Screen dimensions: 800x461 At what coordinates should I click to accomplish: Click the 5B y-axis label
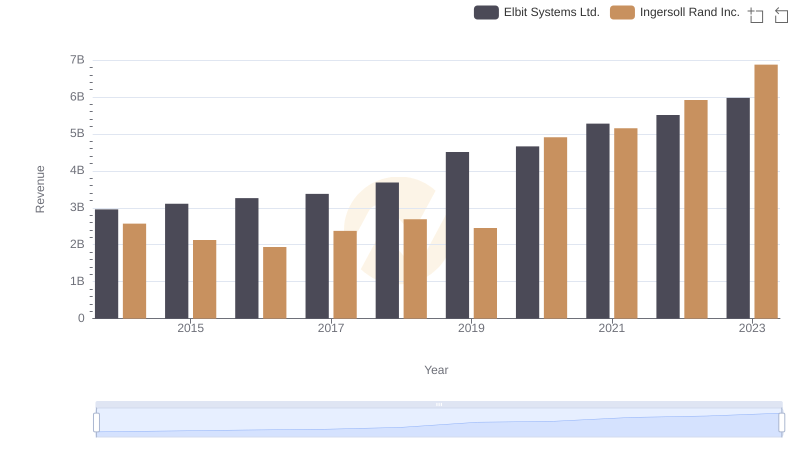[x=77, y=134]
